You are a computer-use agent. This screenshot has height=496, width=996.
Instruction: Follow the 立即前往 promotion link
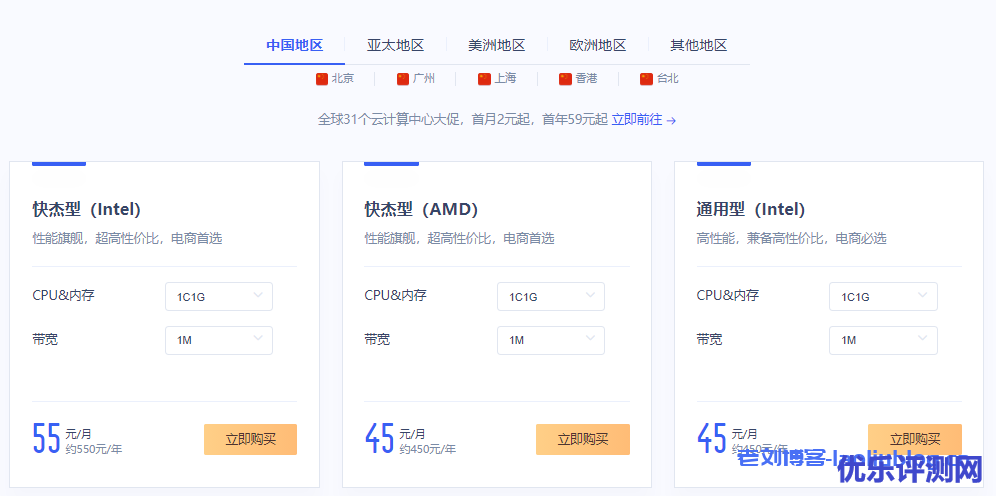tap(636, 120)
